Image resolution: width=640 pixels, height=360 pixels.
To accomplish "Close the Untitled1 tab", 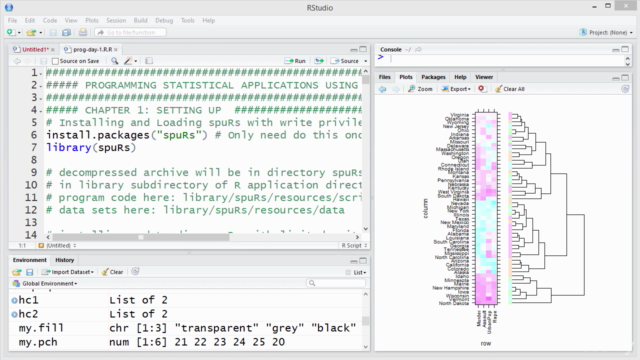I will click(x=53, y=49).
